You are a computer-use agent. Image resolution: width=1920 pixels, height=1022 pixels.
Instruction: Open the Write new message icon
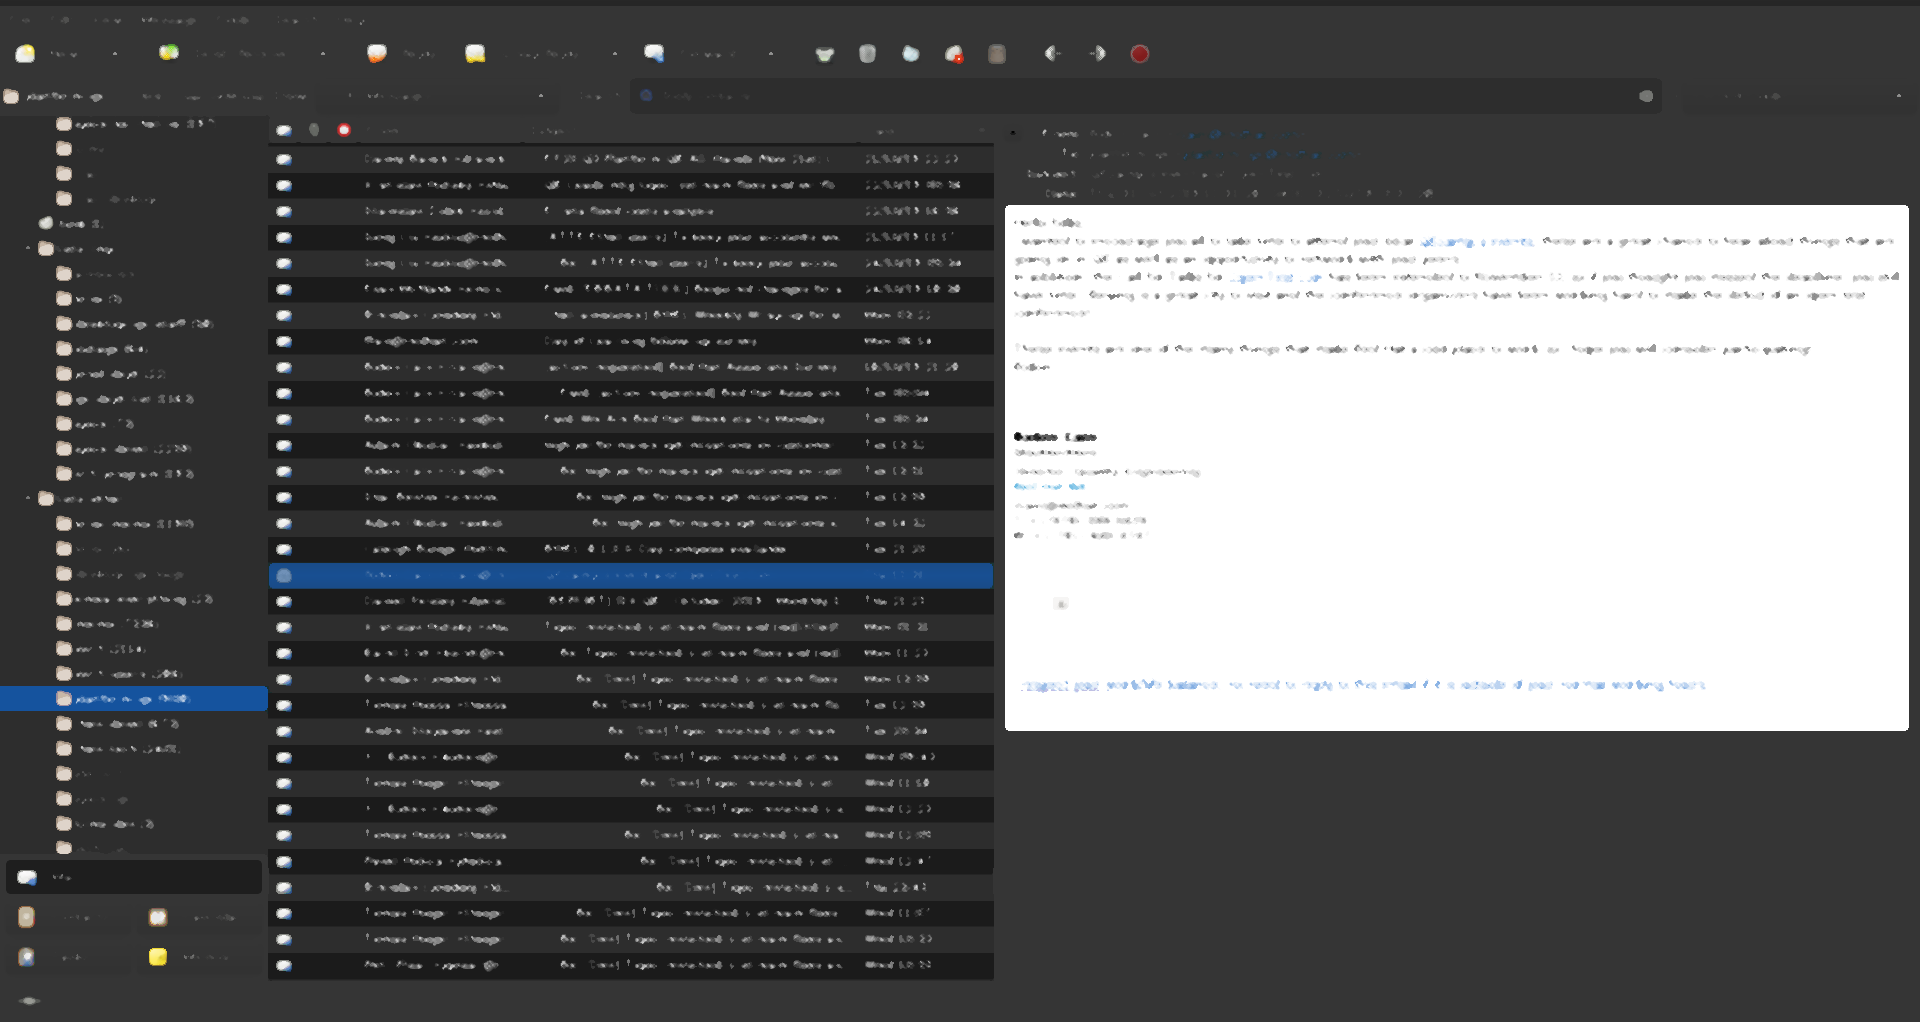(169, 53)
